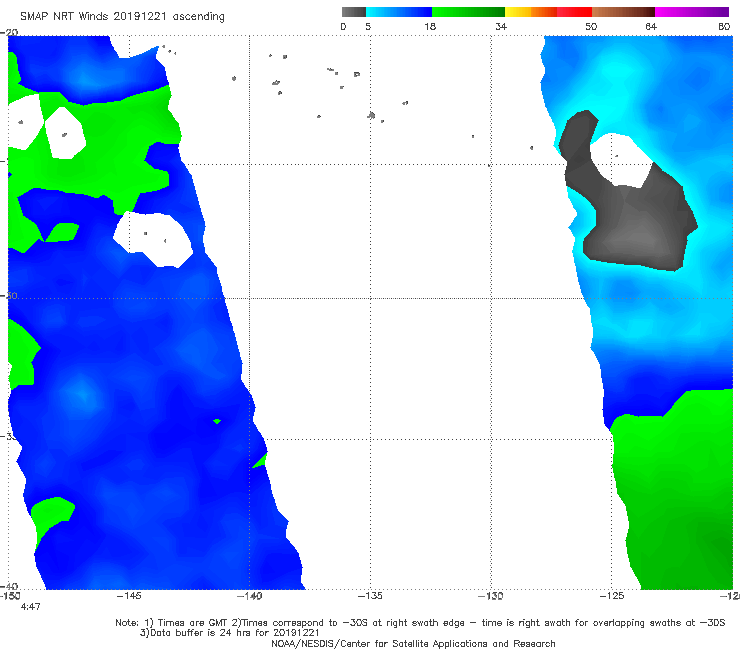The image size is (740, 650).
Task: Click the latitude label '-40'
Action: point(9,586)
